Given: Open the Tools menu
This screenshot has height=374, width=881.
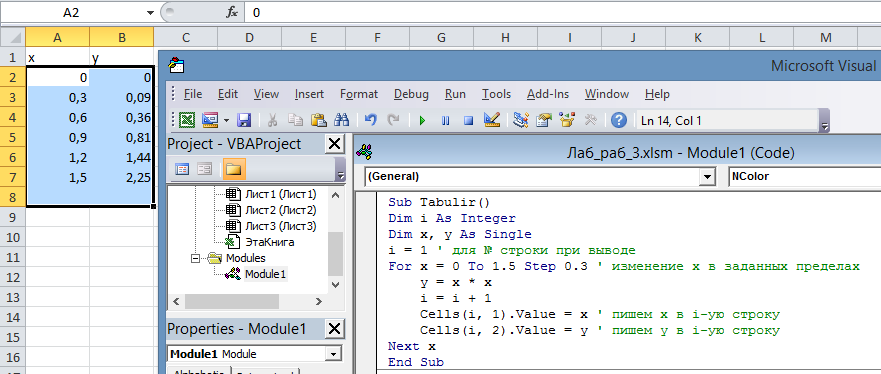Looking at the screenshot, I should (496, 94).
